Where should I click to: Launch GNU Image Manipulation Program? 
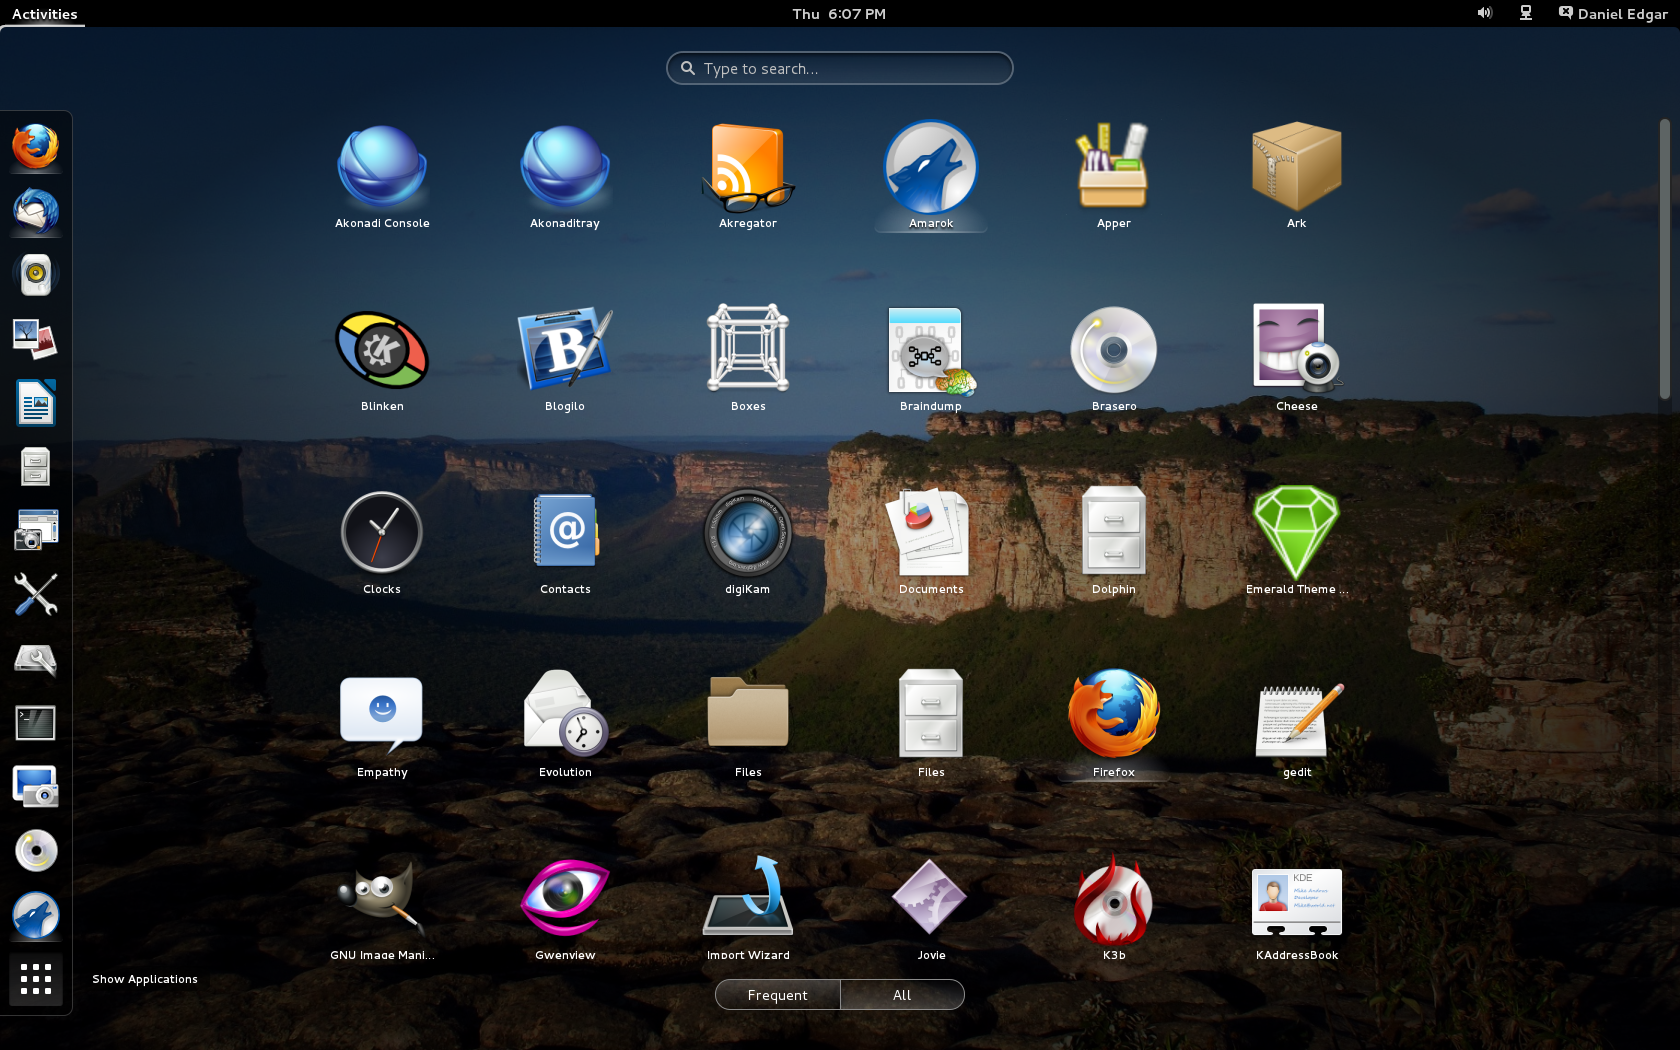coord(382,908)
